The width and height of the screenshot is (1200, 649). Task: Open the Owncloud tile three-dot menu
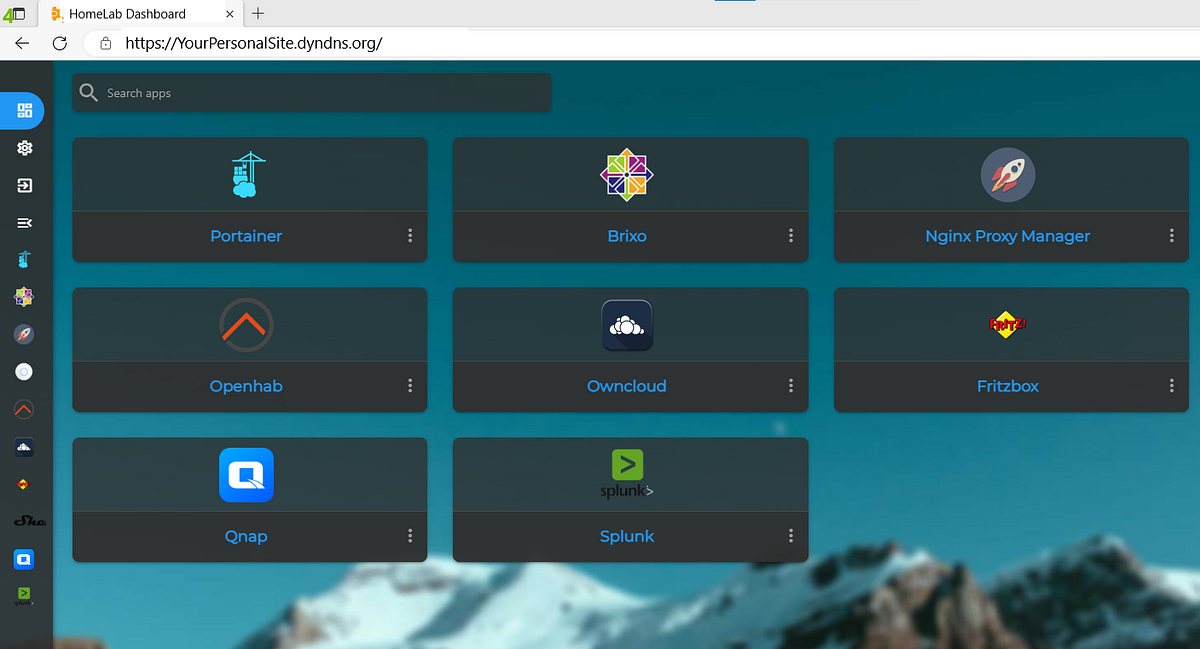[x=790, y=386]
